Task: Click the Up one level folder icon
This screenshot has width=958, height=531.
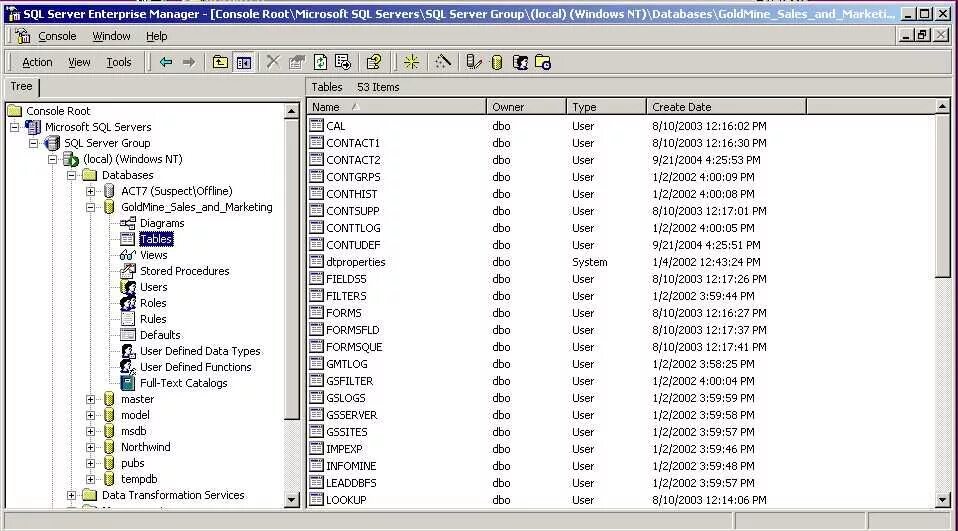Action: (x=220, y=62)
